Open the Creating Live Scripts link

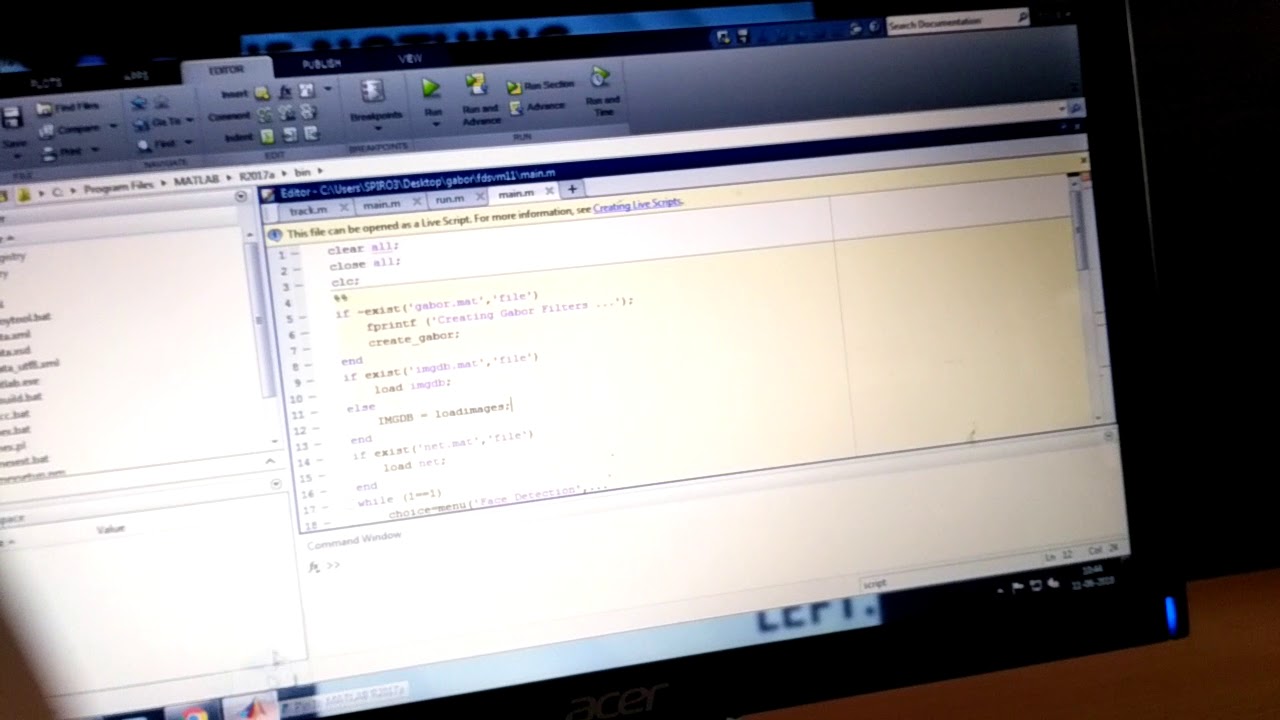638,205
